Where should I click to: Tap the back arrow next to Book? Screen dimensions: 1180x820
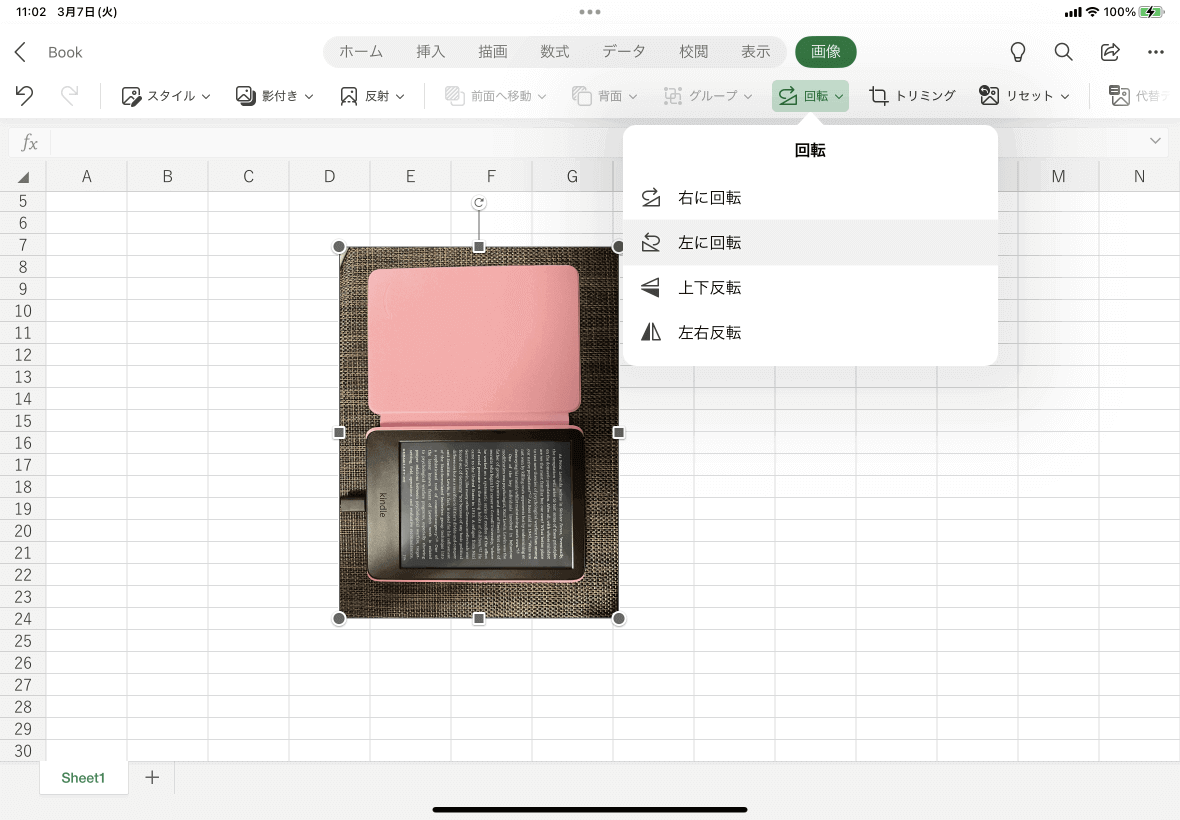coord(20,52)
